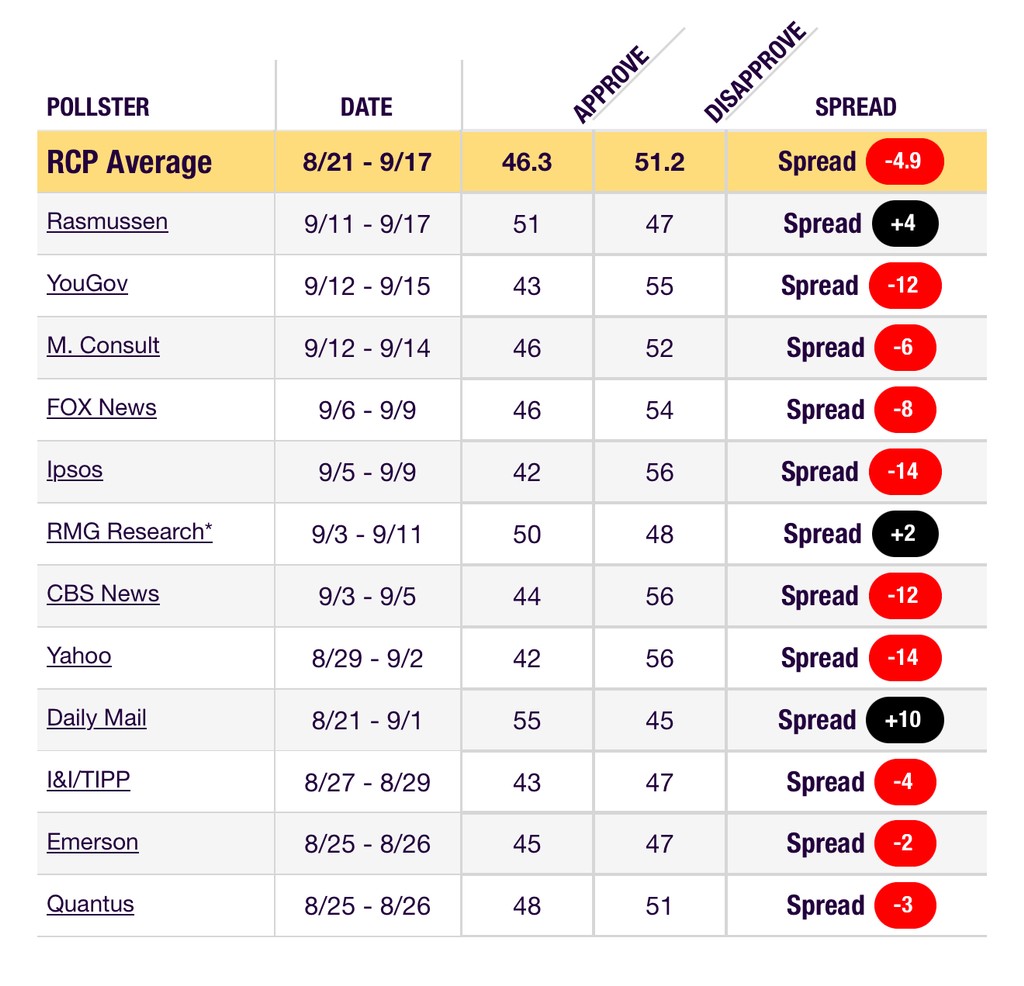This screenshot has height=986, width=1024.
Task: Click Daily Mail's +10 spread badge
Action: click(902, 720)
